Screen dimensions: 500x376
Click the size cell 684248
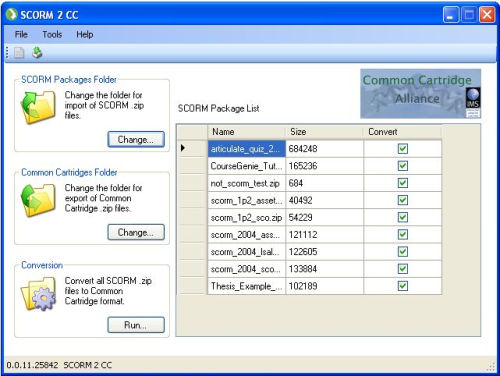click(x=324, y=149)
